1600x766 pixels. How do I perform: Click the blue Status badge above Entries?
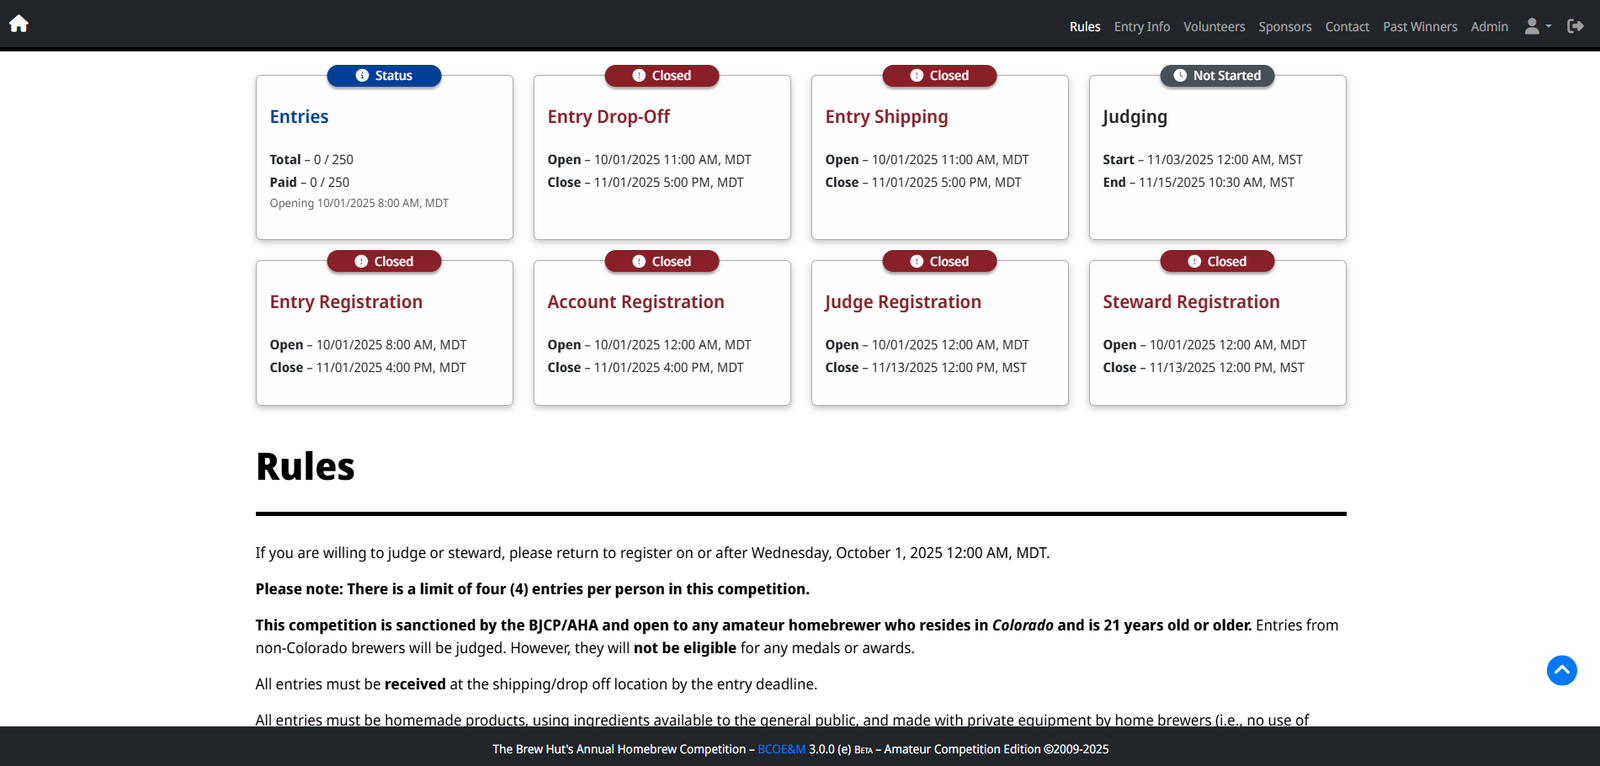tap(384, 76)
